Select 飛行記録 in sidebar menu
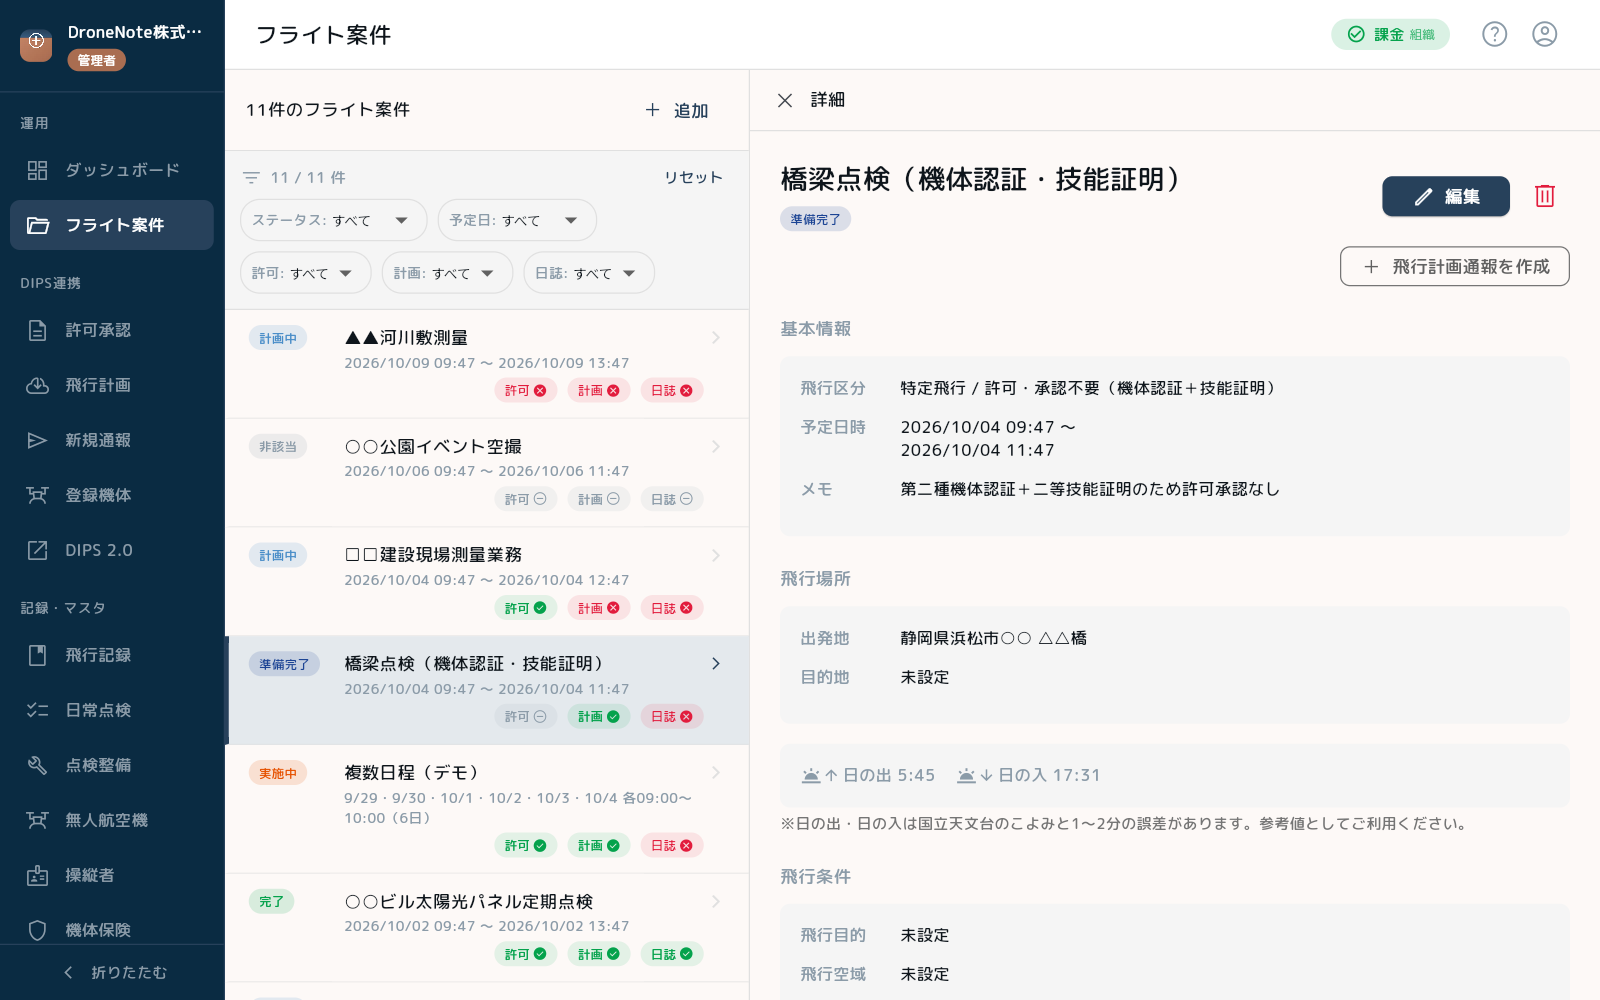1600x1000 pixels. (112, 655)
